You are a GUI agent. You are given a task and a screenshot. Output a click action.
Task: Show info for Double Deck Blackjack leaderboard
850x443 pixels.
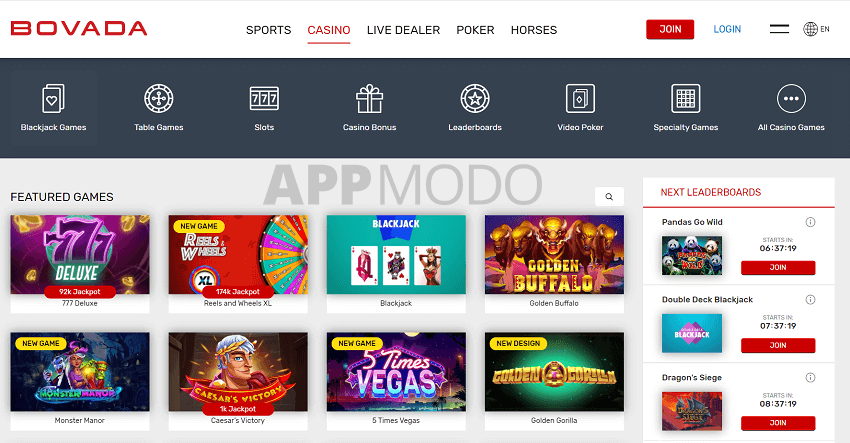point(810,299)
